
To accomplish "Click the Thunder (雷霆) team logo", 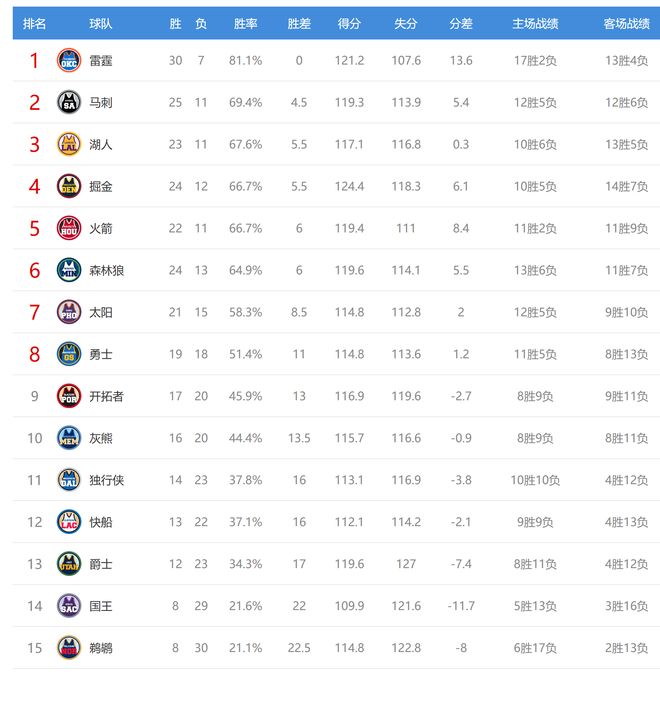I will [x=68, y=60].
